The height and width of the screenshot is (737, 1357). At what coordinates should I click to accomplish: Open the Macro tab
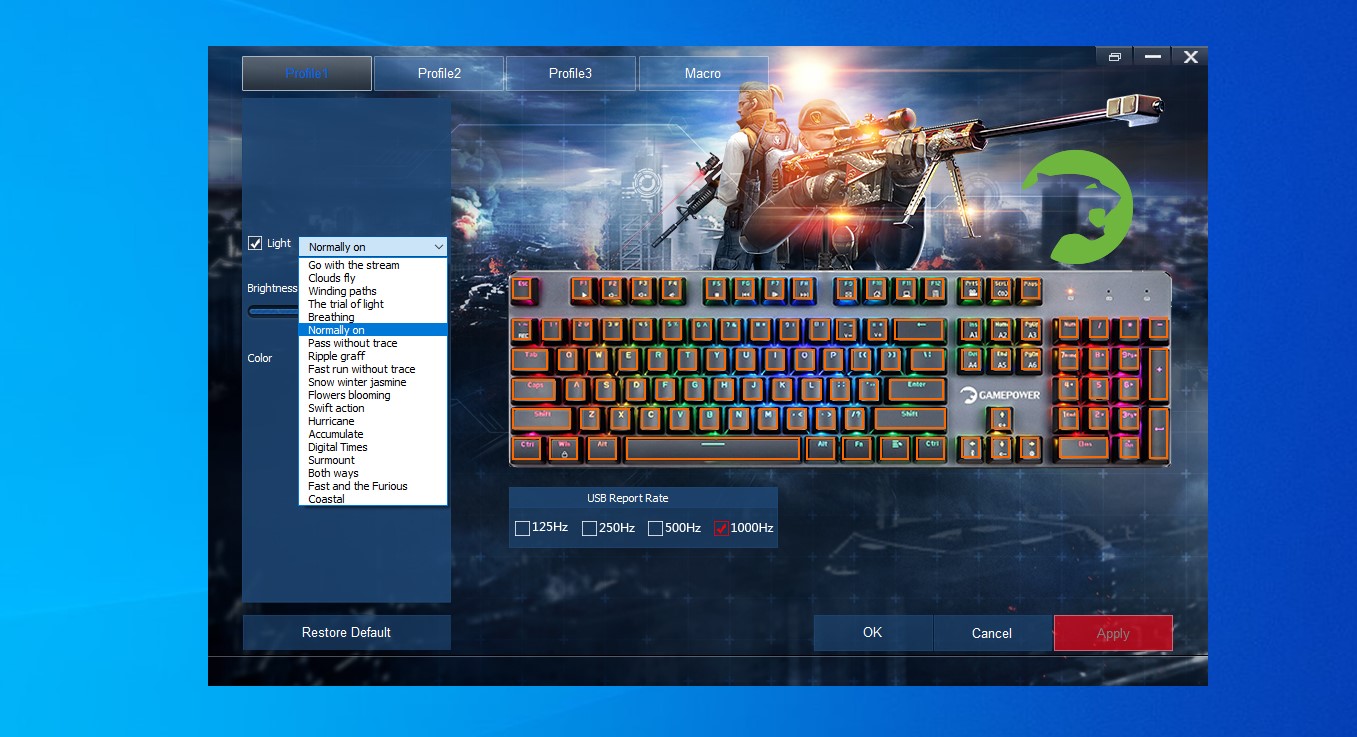703,73
